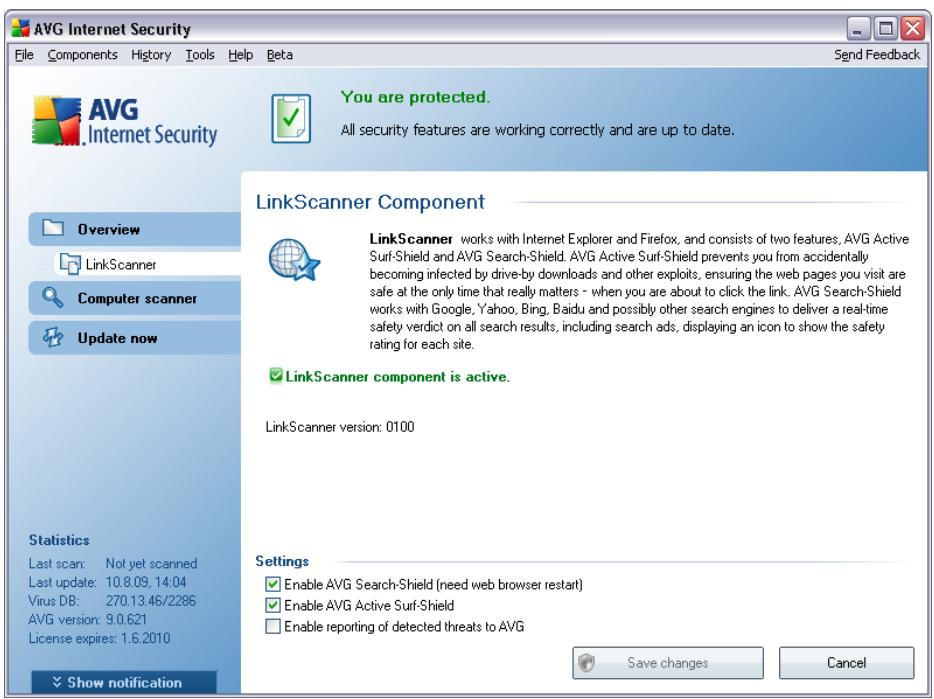Click Virus DB value '270.13.46/2286'

(151, 600)
